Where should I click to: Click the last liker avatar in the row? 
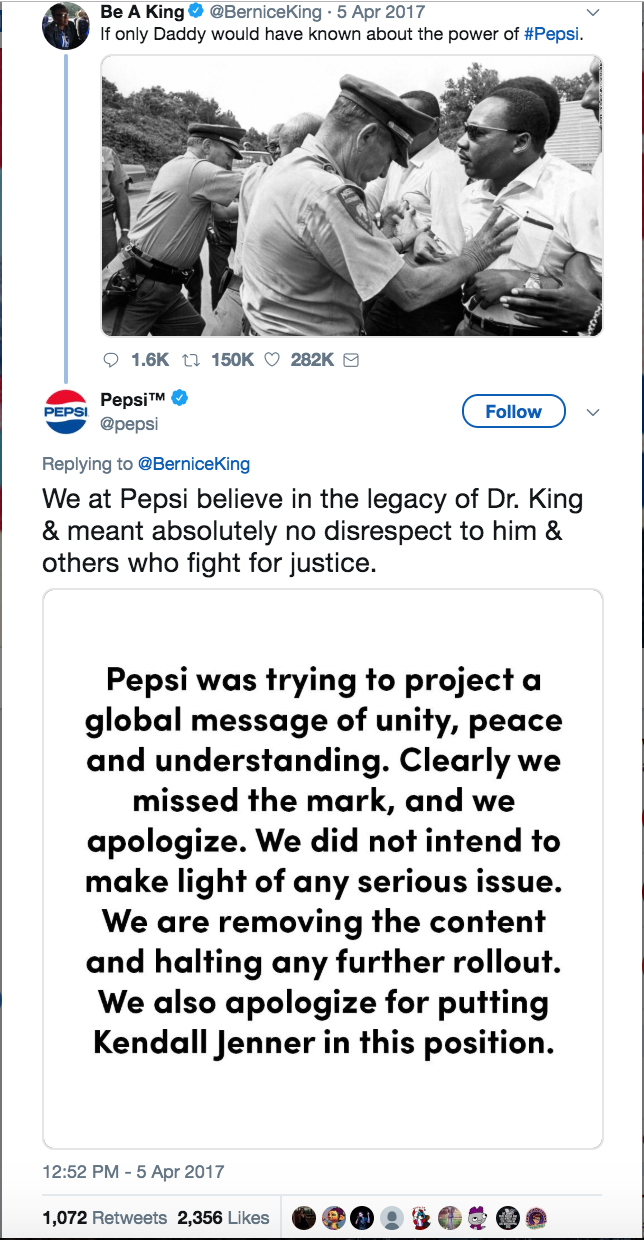click(537, 1217)
